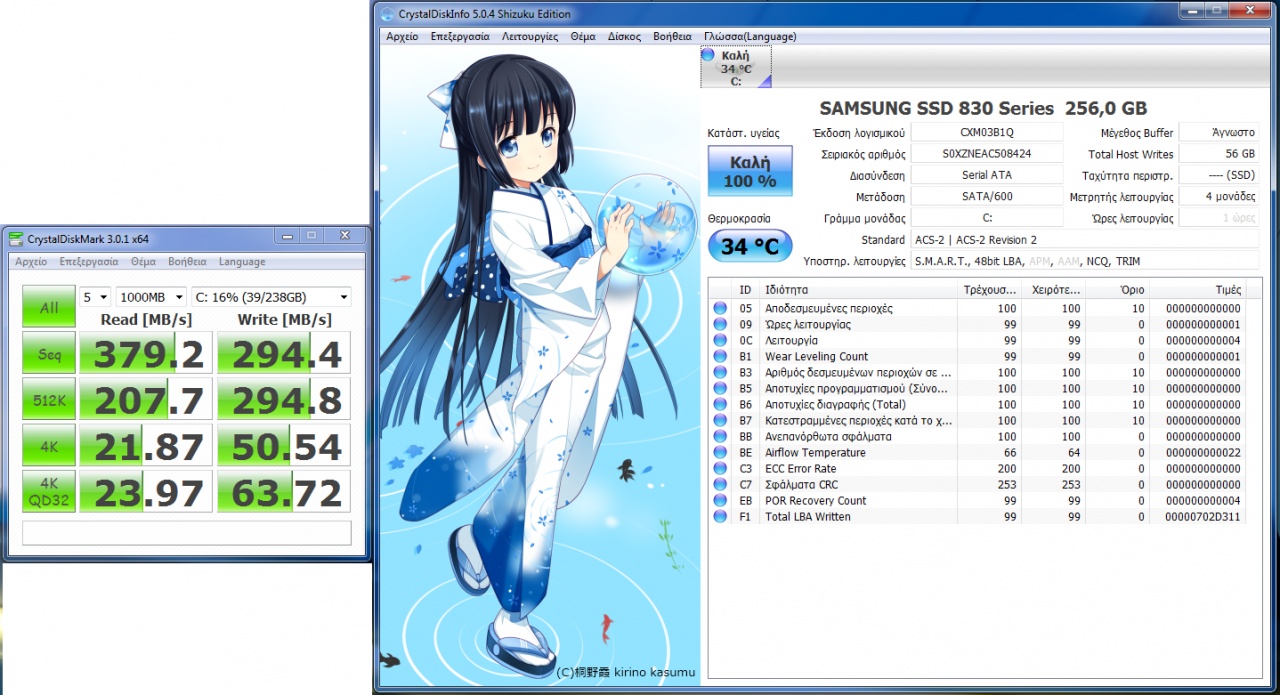Image resolution: width=1280 pixels, height=695 pixels.
Task: Open Αρχείο menu in CrystalDiskMark
Action: (x=31, y=262)
